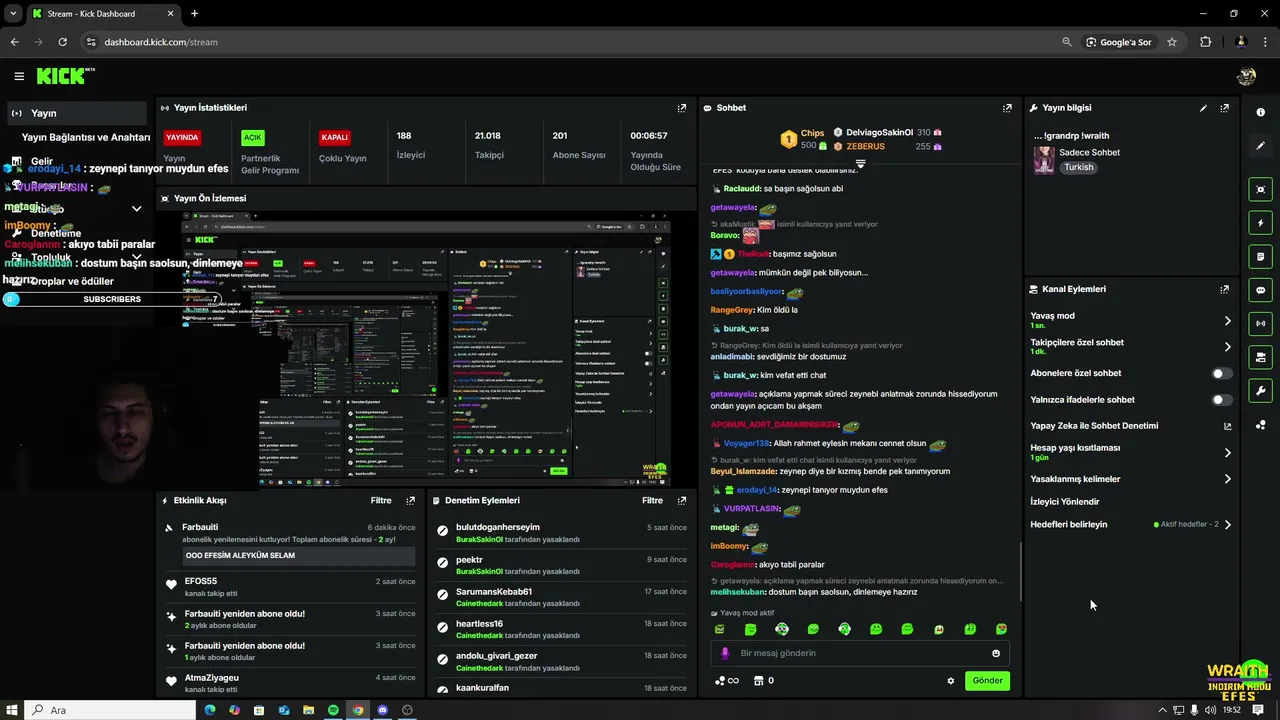The height and width of the screenshot is (720, 1280).
Task: Toggle the chat bubble panel button in sidebar
Action: click(1260, 290)
